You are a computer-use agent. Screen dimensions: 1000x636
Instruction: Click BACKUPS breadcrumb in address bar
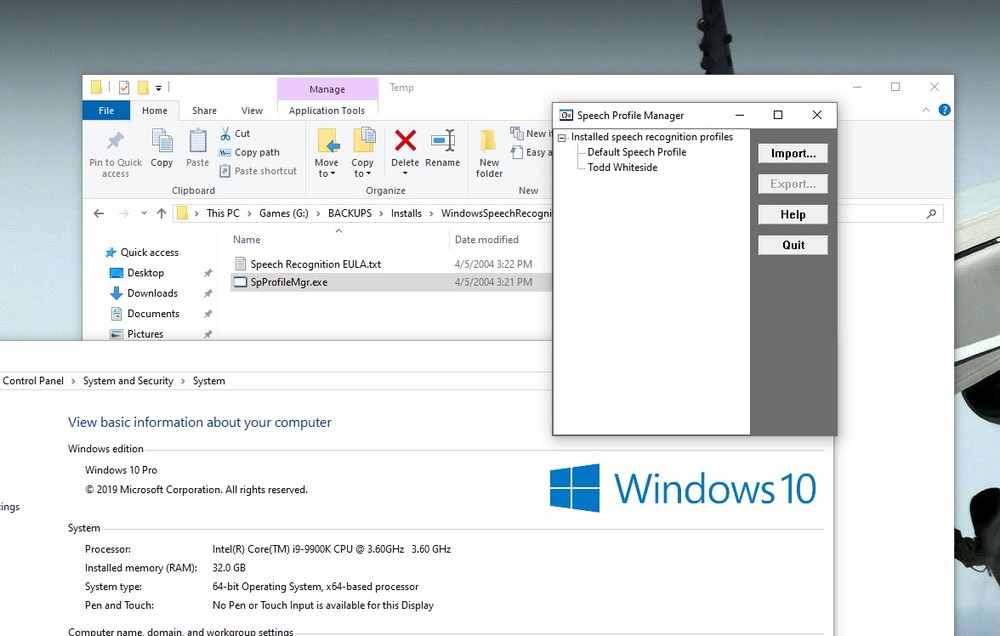point(349,213)
